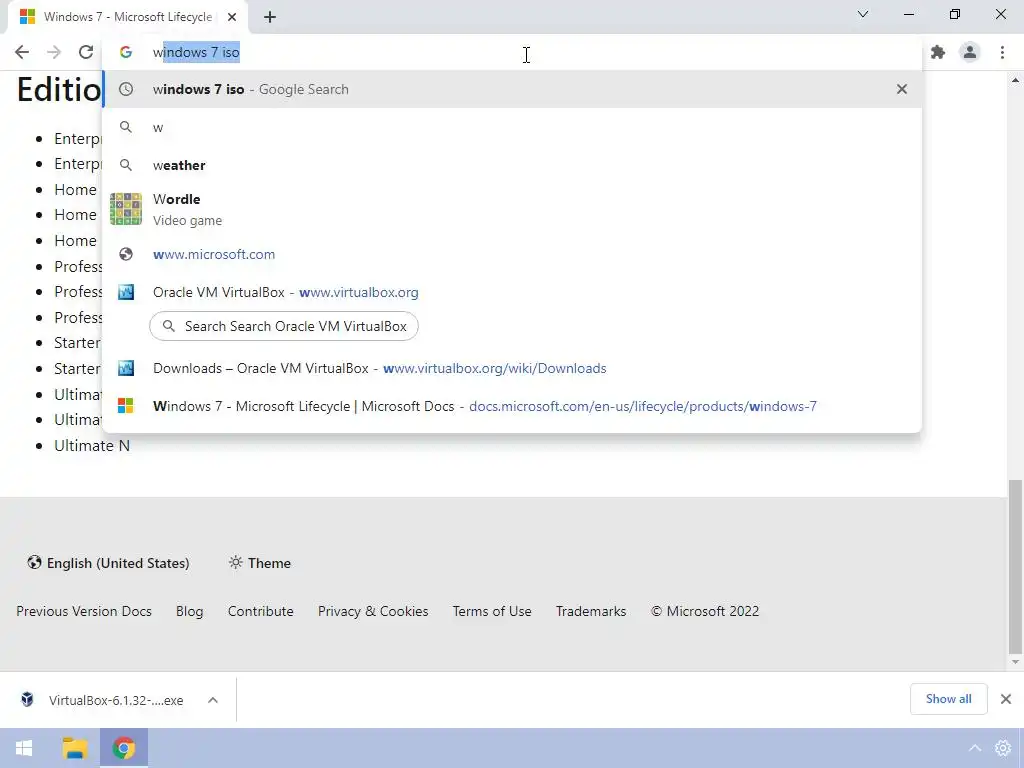Viewport: 1024px width, 768px height.
Task: Click the 'Ultimate N' list item text
Action: coord(92,445)
